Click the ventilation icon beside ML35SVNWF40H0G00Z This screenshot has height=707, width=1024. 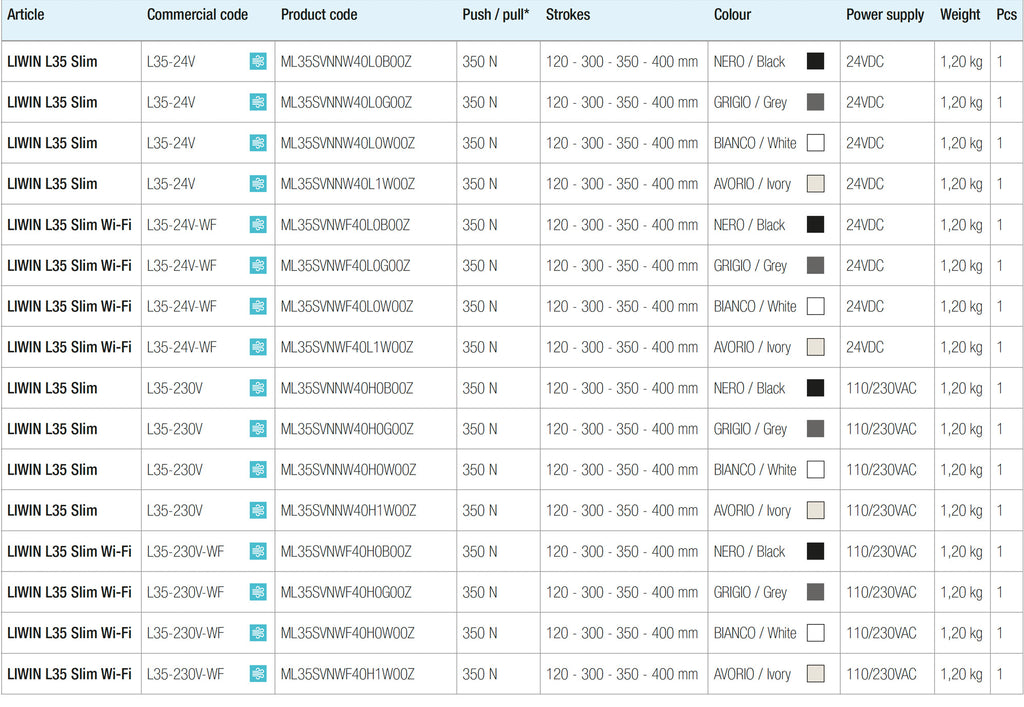(258, 591)
